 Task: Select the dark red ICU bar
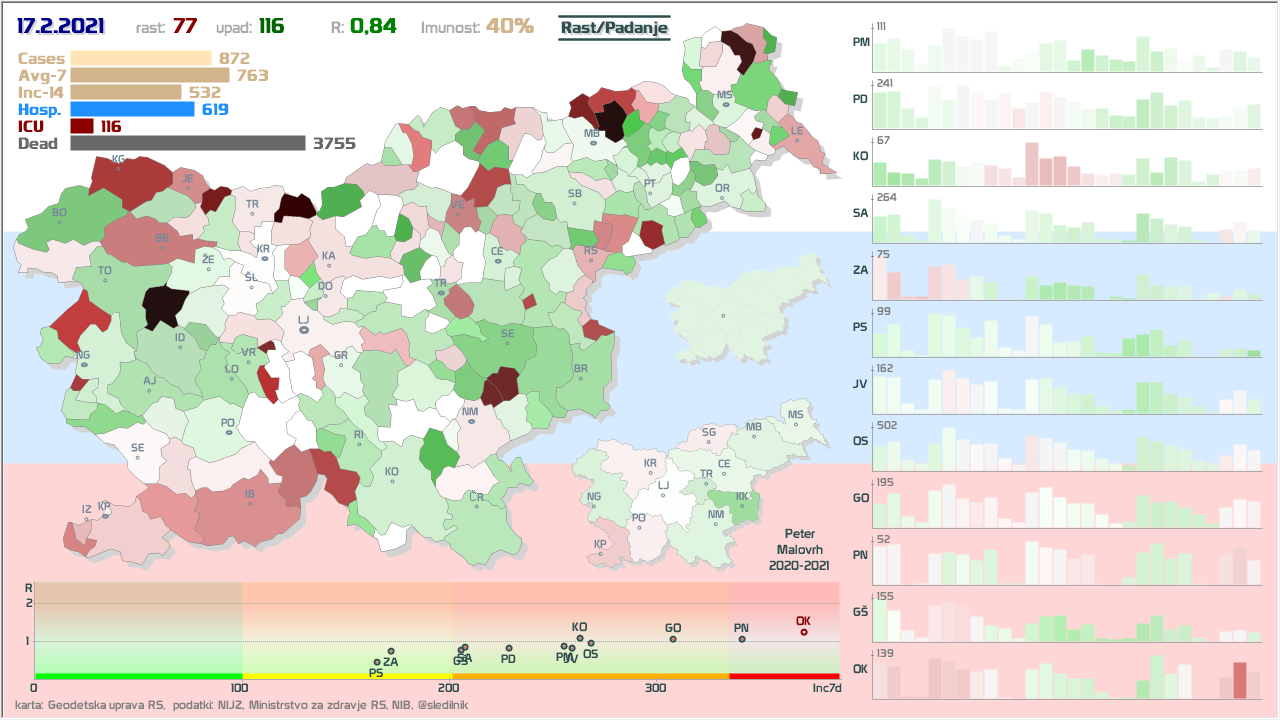[x=81, y=126]
